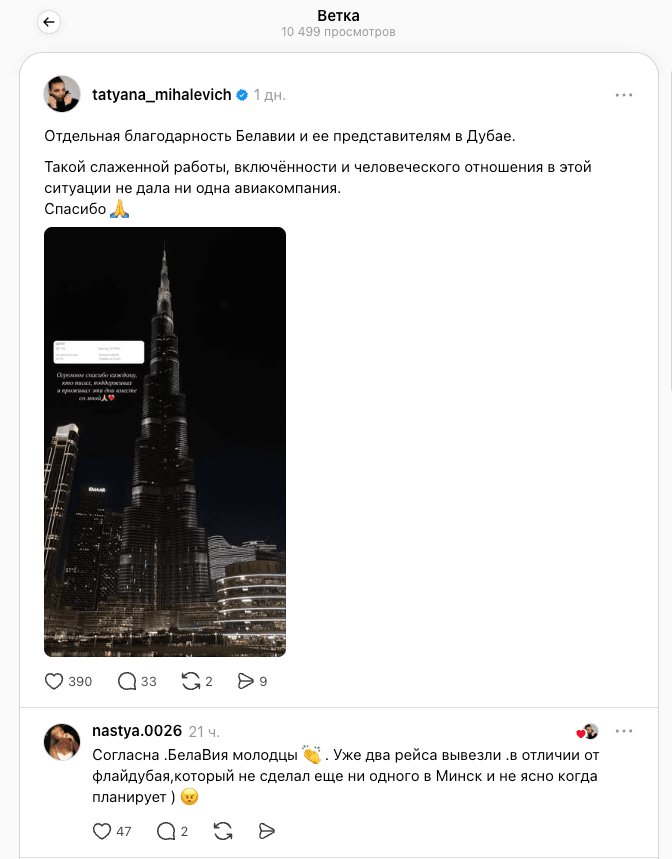Screen dimensions: 672x859
Task: Open the Burj Khalifa photo attachment
Action: point(165,442)
